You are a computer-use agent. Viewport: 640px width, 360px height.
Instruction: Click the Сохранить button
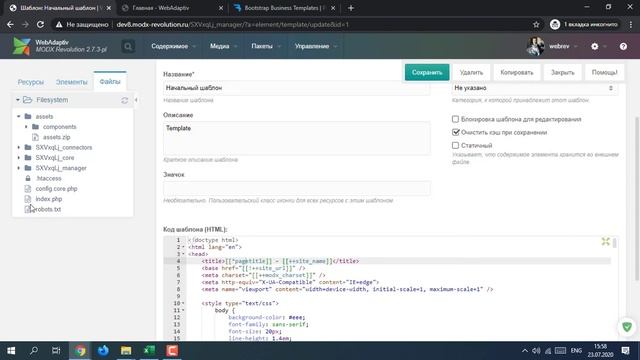click(x=427, y=73)
